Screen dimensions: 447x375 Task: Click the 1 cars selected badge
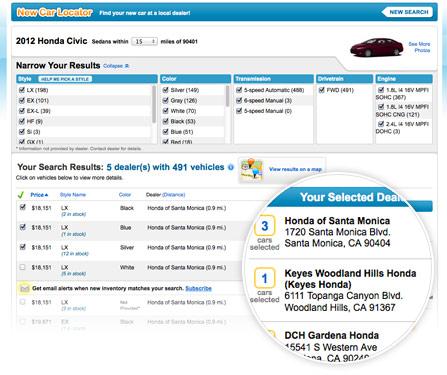(265, 278)
